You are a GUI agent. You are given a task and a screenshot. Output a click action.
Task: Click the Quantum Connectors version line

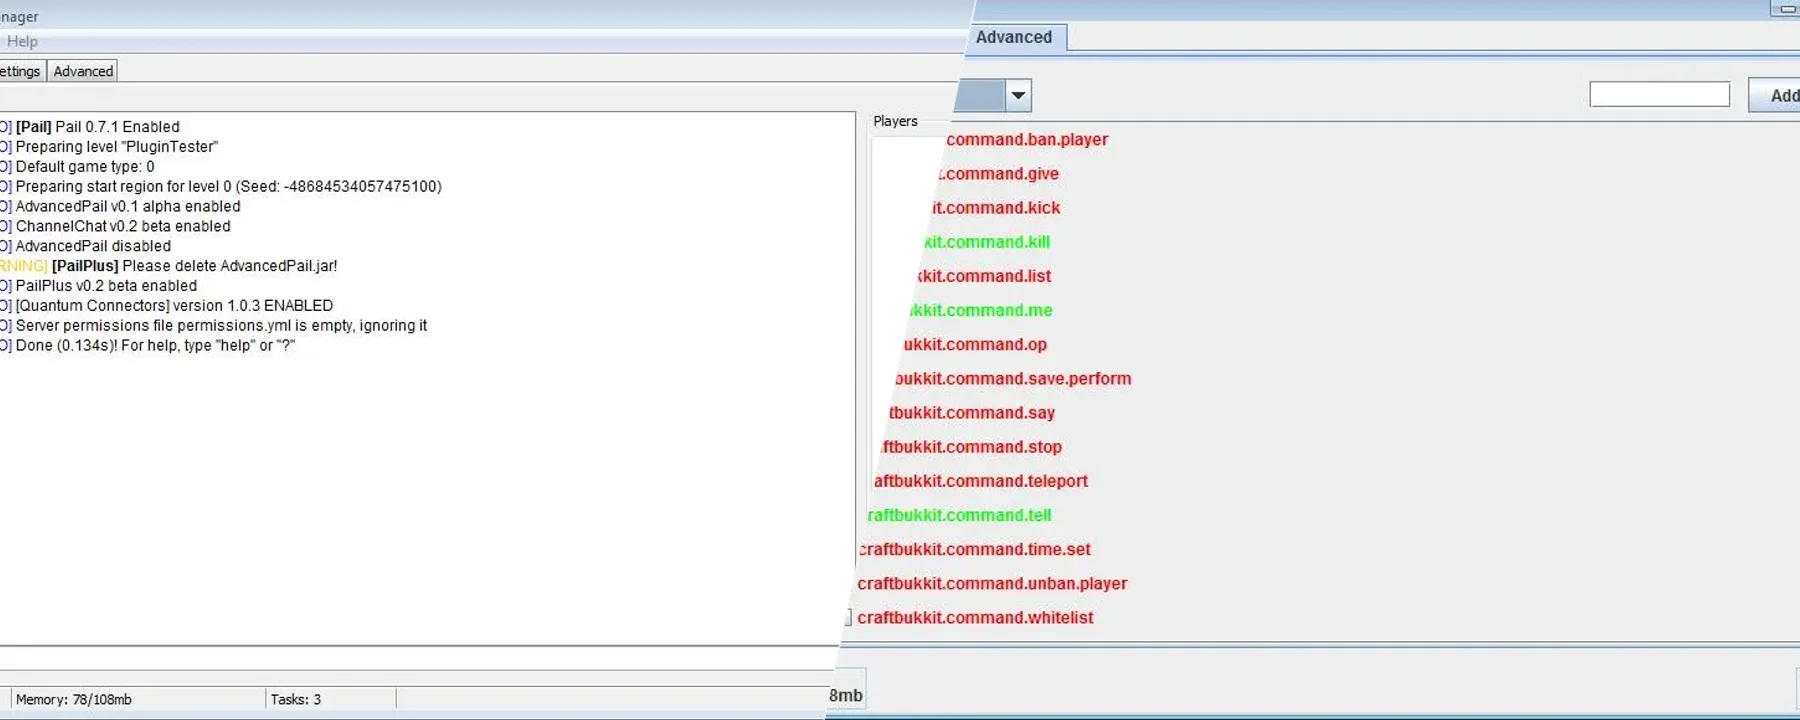[167, 306]
